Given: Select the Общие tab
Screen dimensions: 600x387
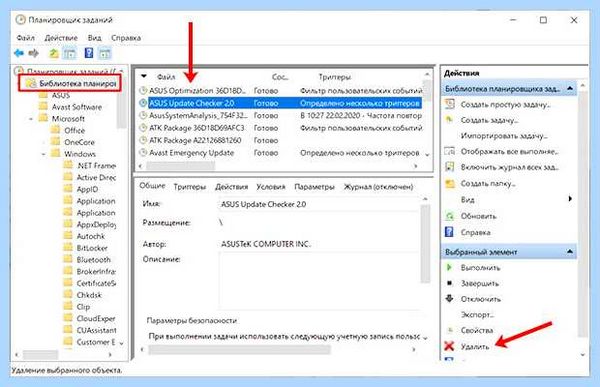Looking at the screenshot, I should click(152, 186).
